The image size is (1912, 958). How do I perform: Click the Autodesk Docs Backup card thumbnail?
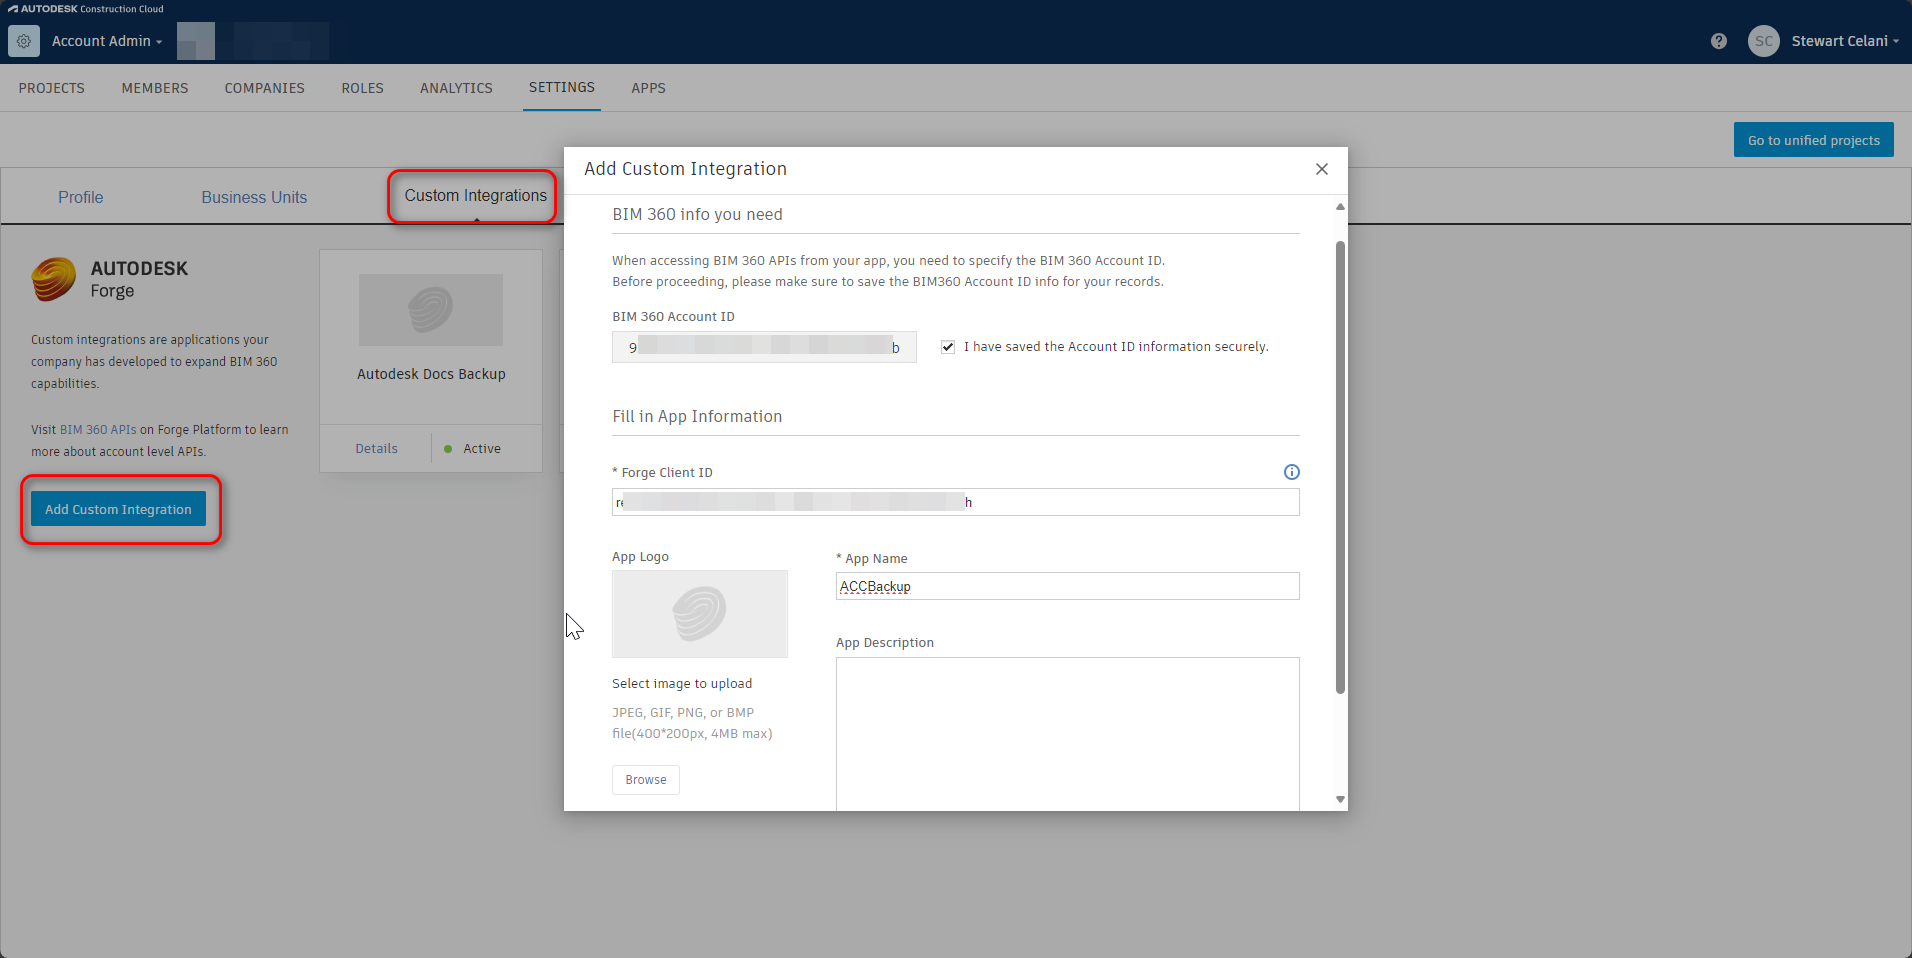[x=431, y=310]
